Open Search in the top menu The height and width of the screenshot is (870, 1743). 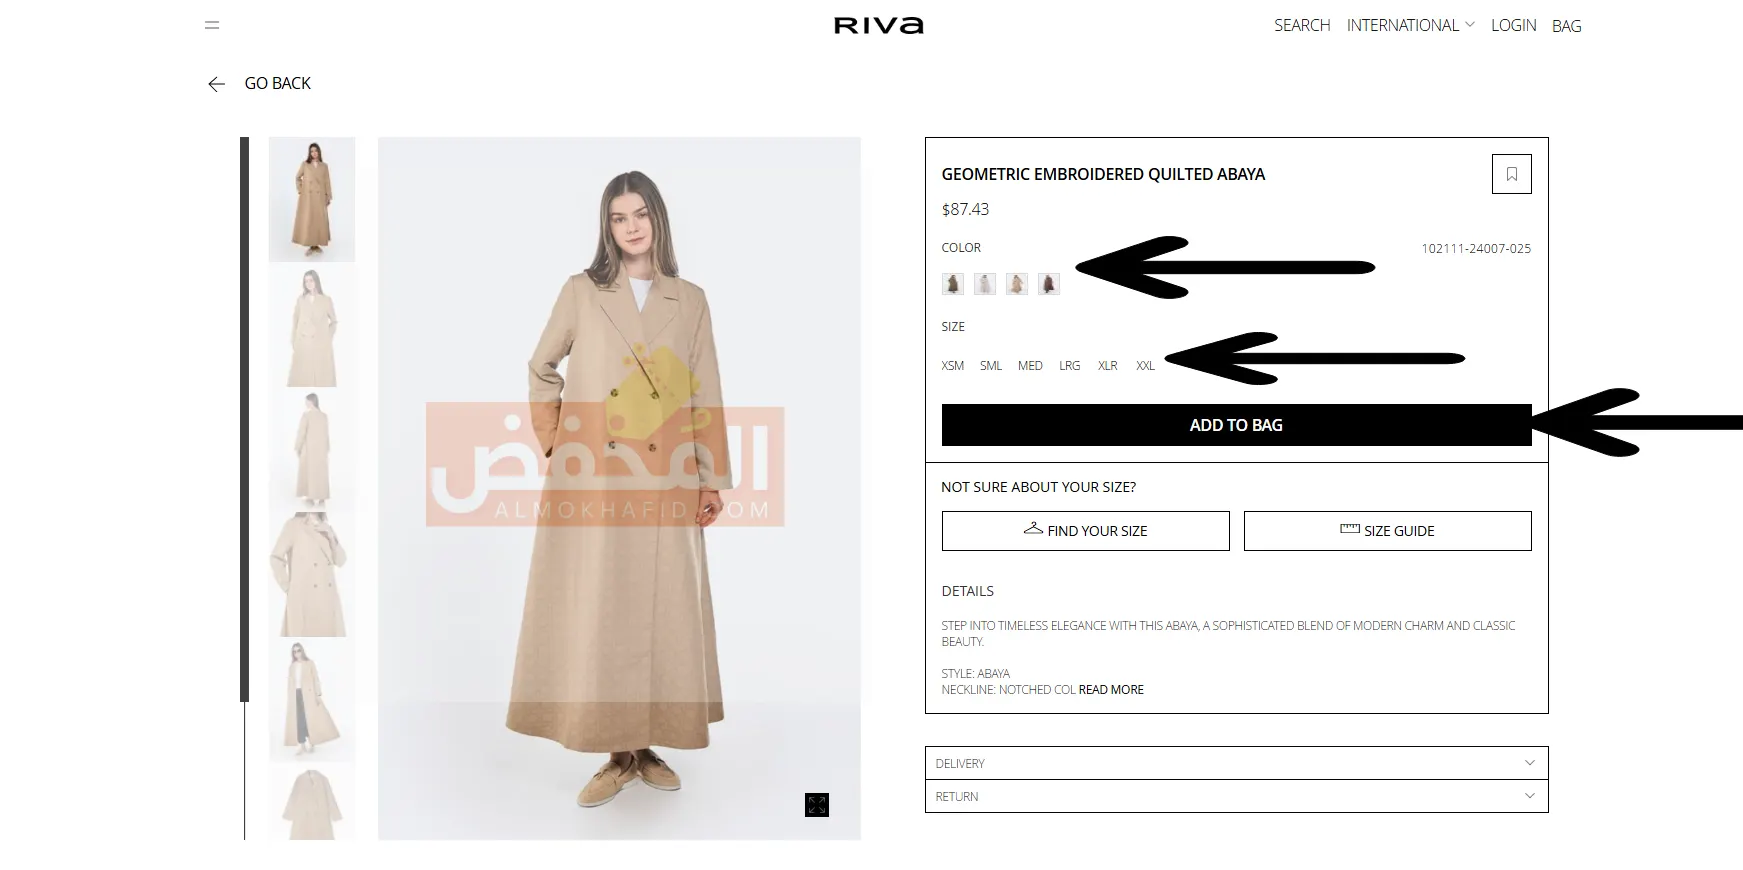click(1302, 25)
